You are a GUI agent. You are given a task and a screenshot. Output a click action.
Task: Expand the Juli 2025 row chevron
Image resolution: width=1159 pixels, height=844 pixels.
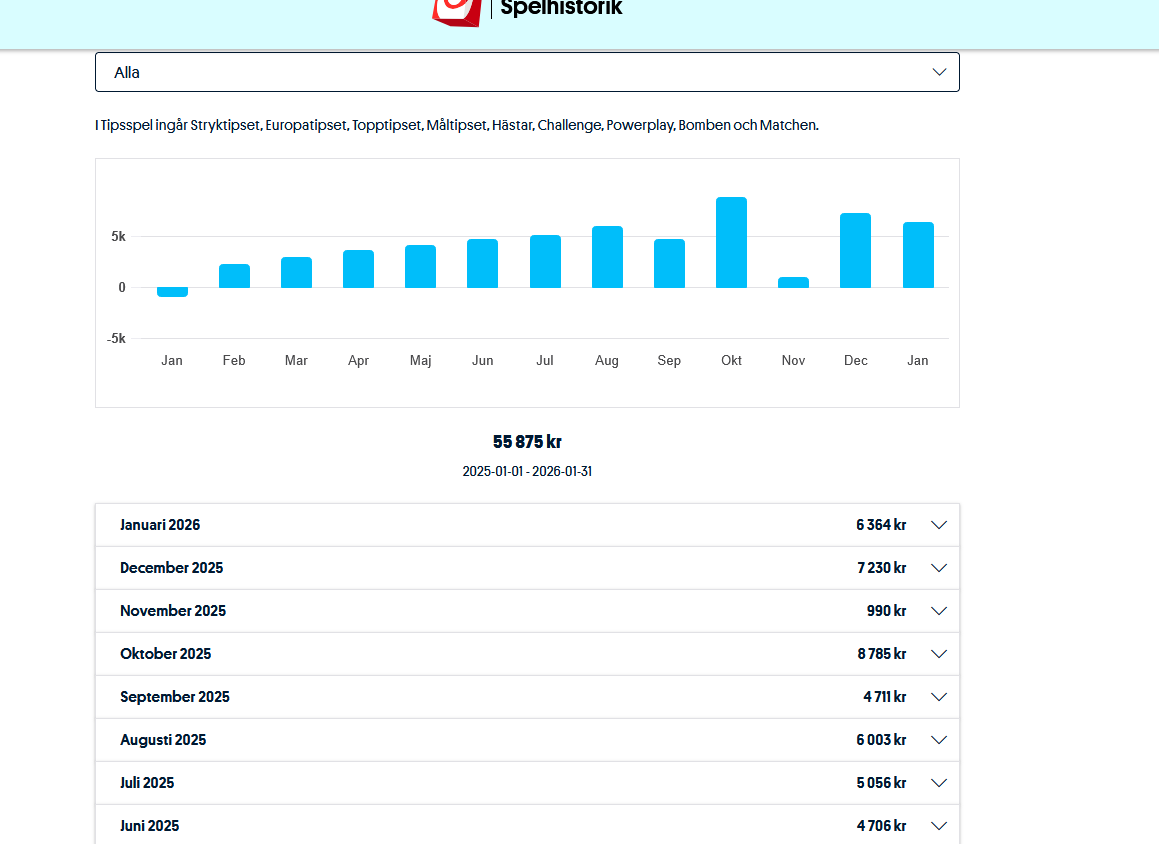coord(938,783)
